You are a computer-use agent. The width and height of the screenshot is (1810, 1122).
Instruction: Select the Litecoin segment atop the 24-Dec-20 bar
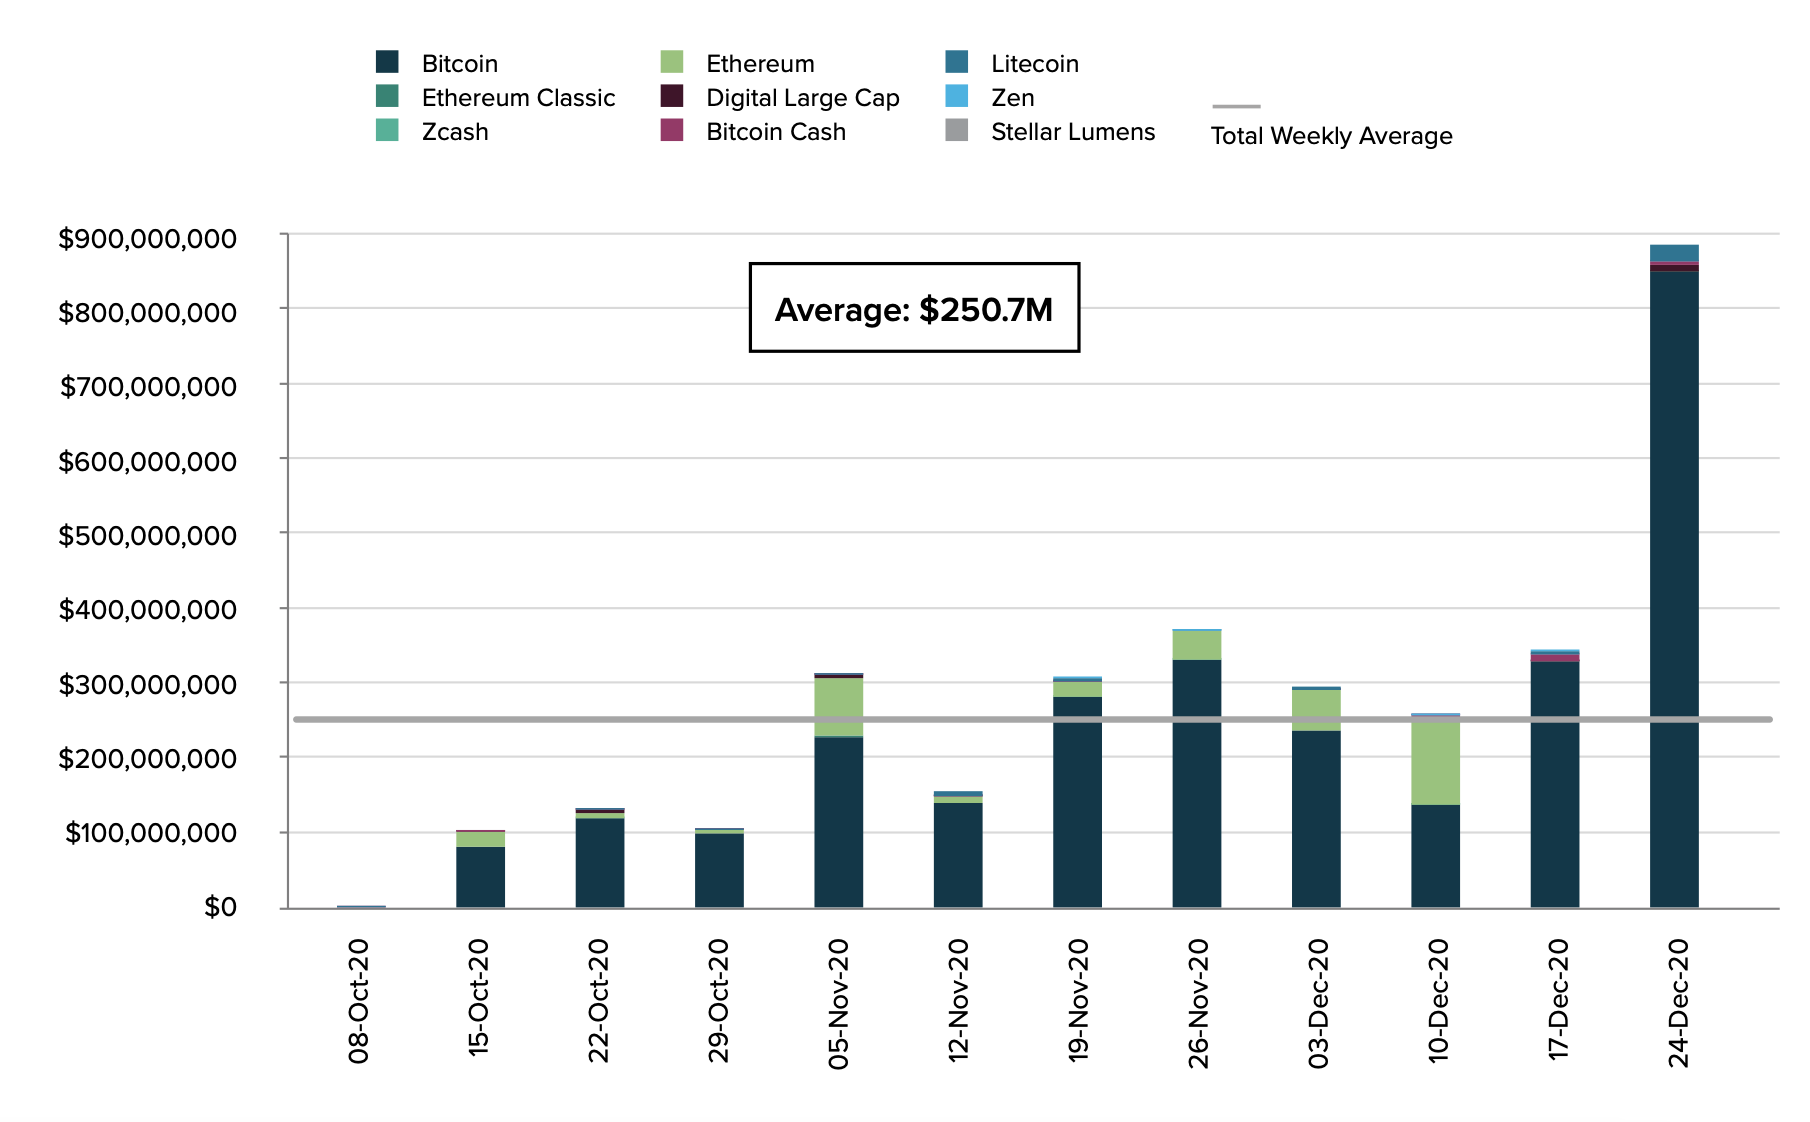coord(1673,253)
